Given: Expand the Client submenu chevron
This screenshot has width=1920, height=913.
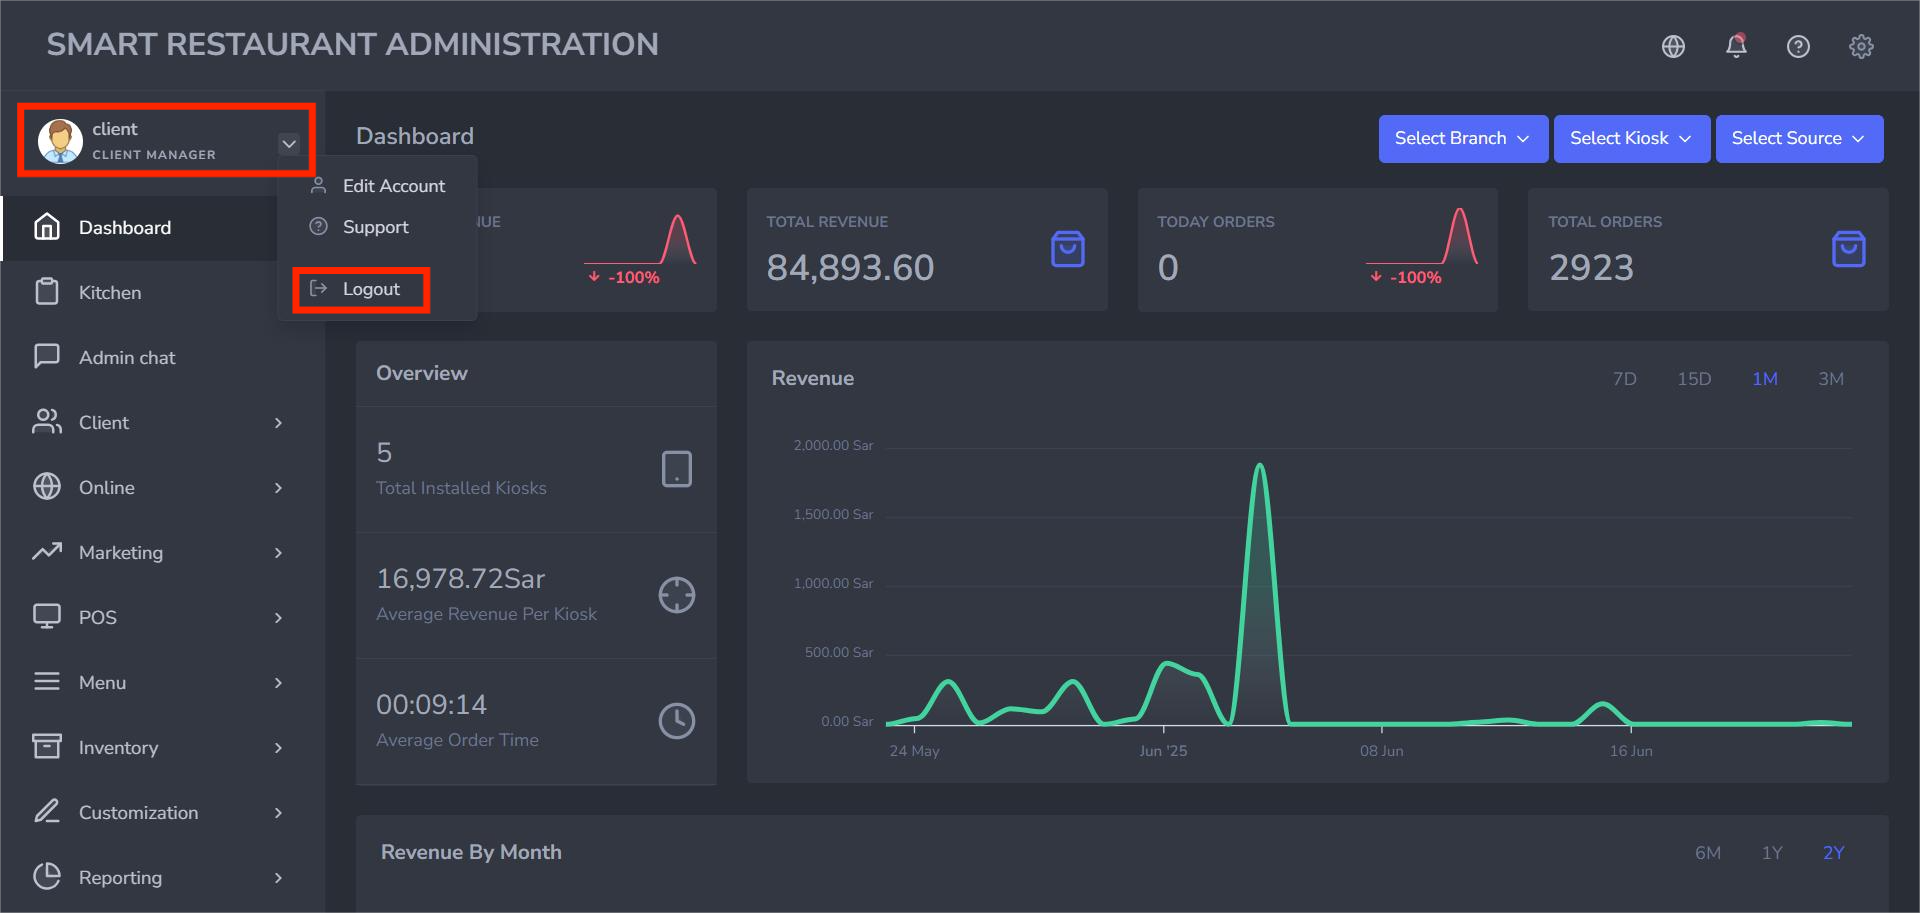Looking at the screenshot, I should (x=278, y=423).
